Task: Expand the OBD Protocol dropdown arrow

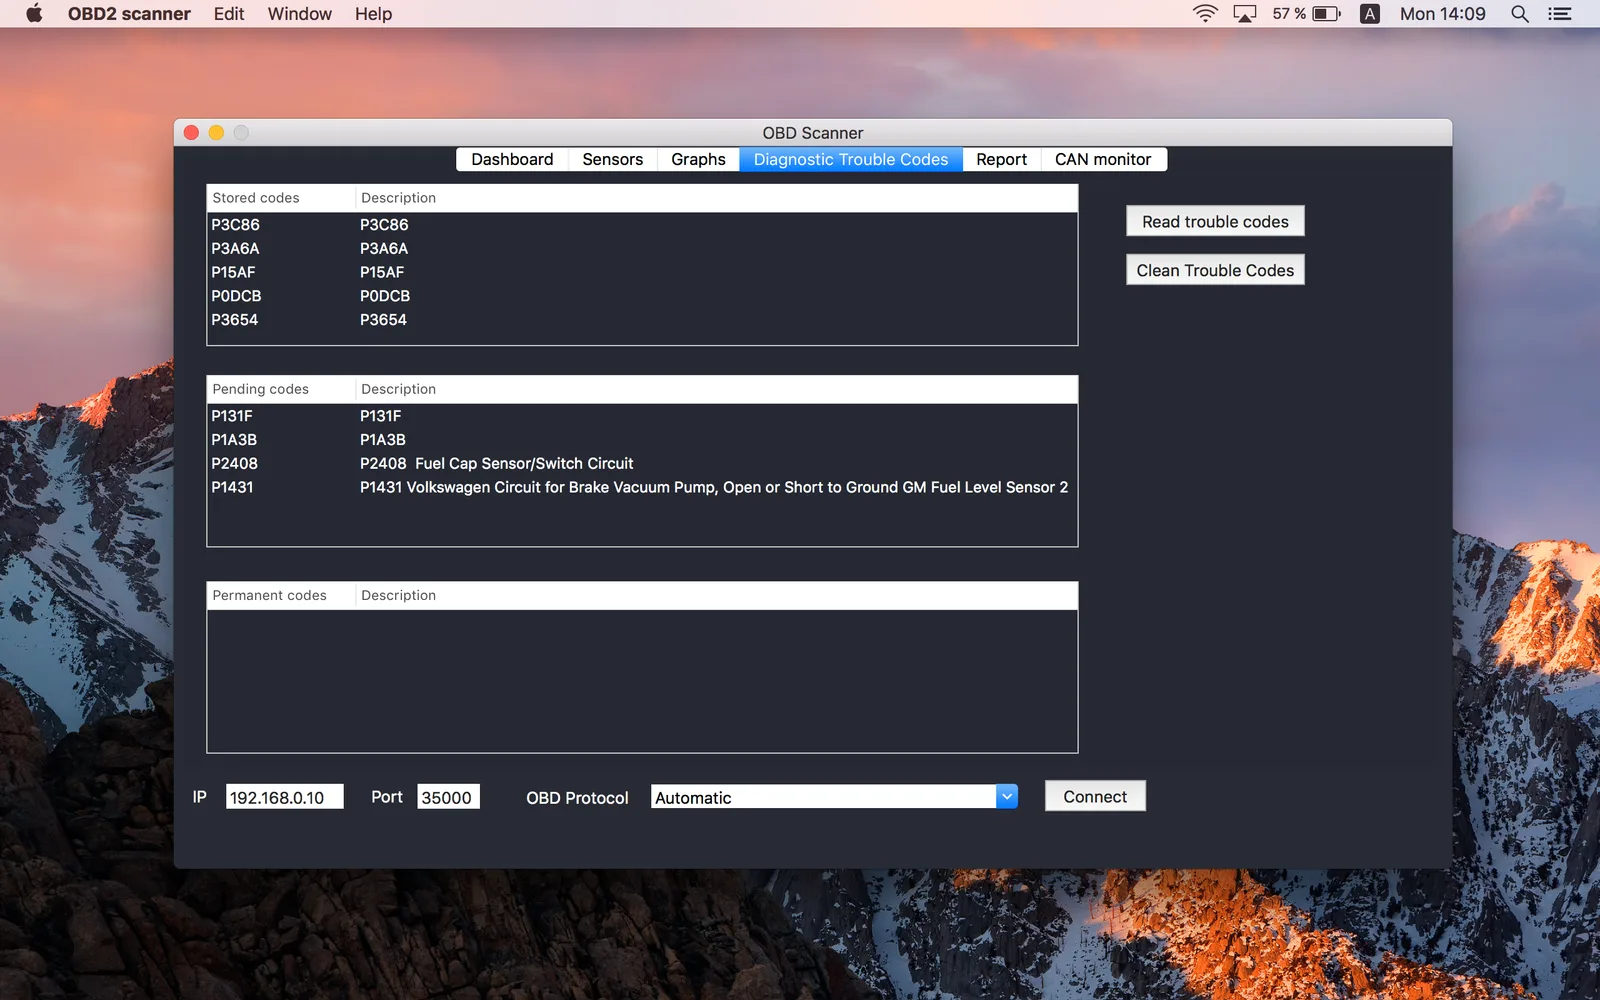Action: tap(1007, 797)
